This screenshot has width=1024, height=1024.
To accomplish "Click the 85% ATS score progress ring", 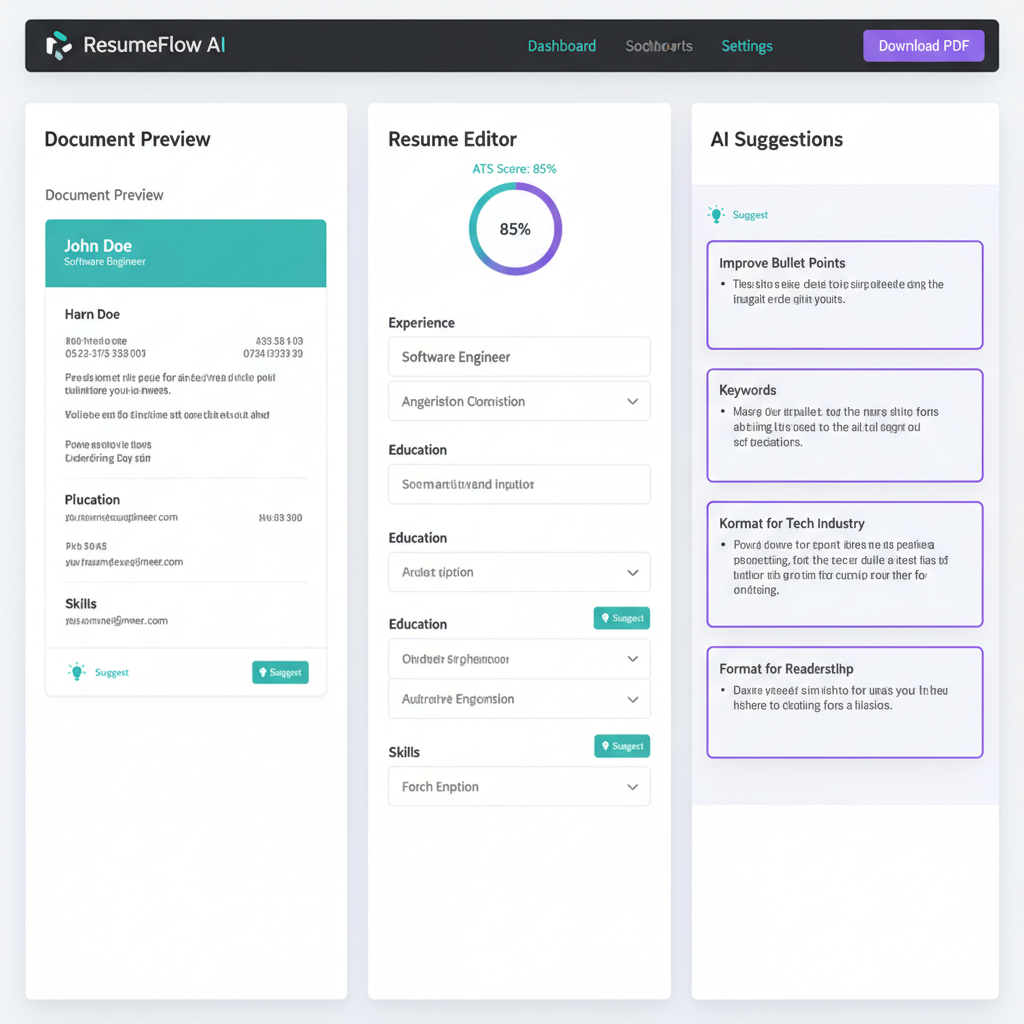I will click(514, 228).
